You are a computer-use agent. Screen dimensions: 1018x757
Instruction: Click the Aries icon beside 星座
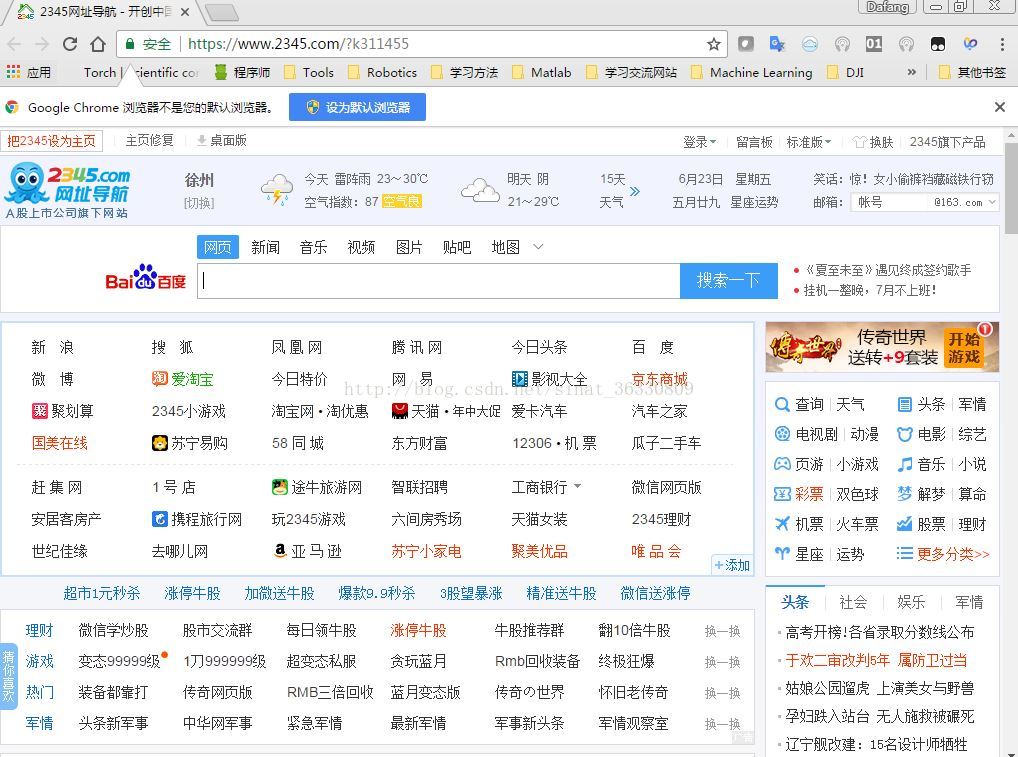point(782,554)
